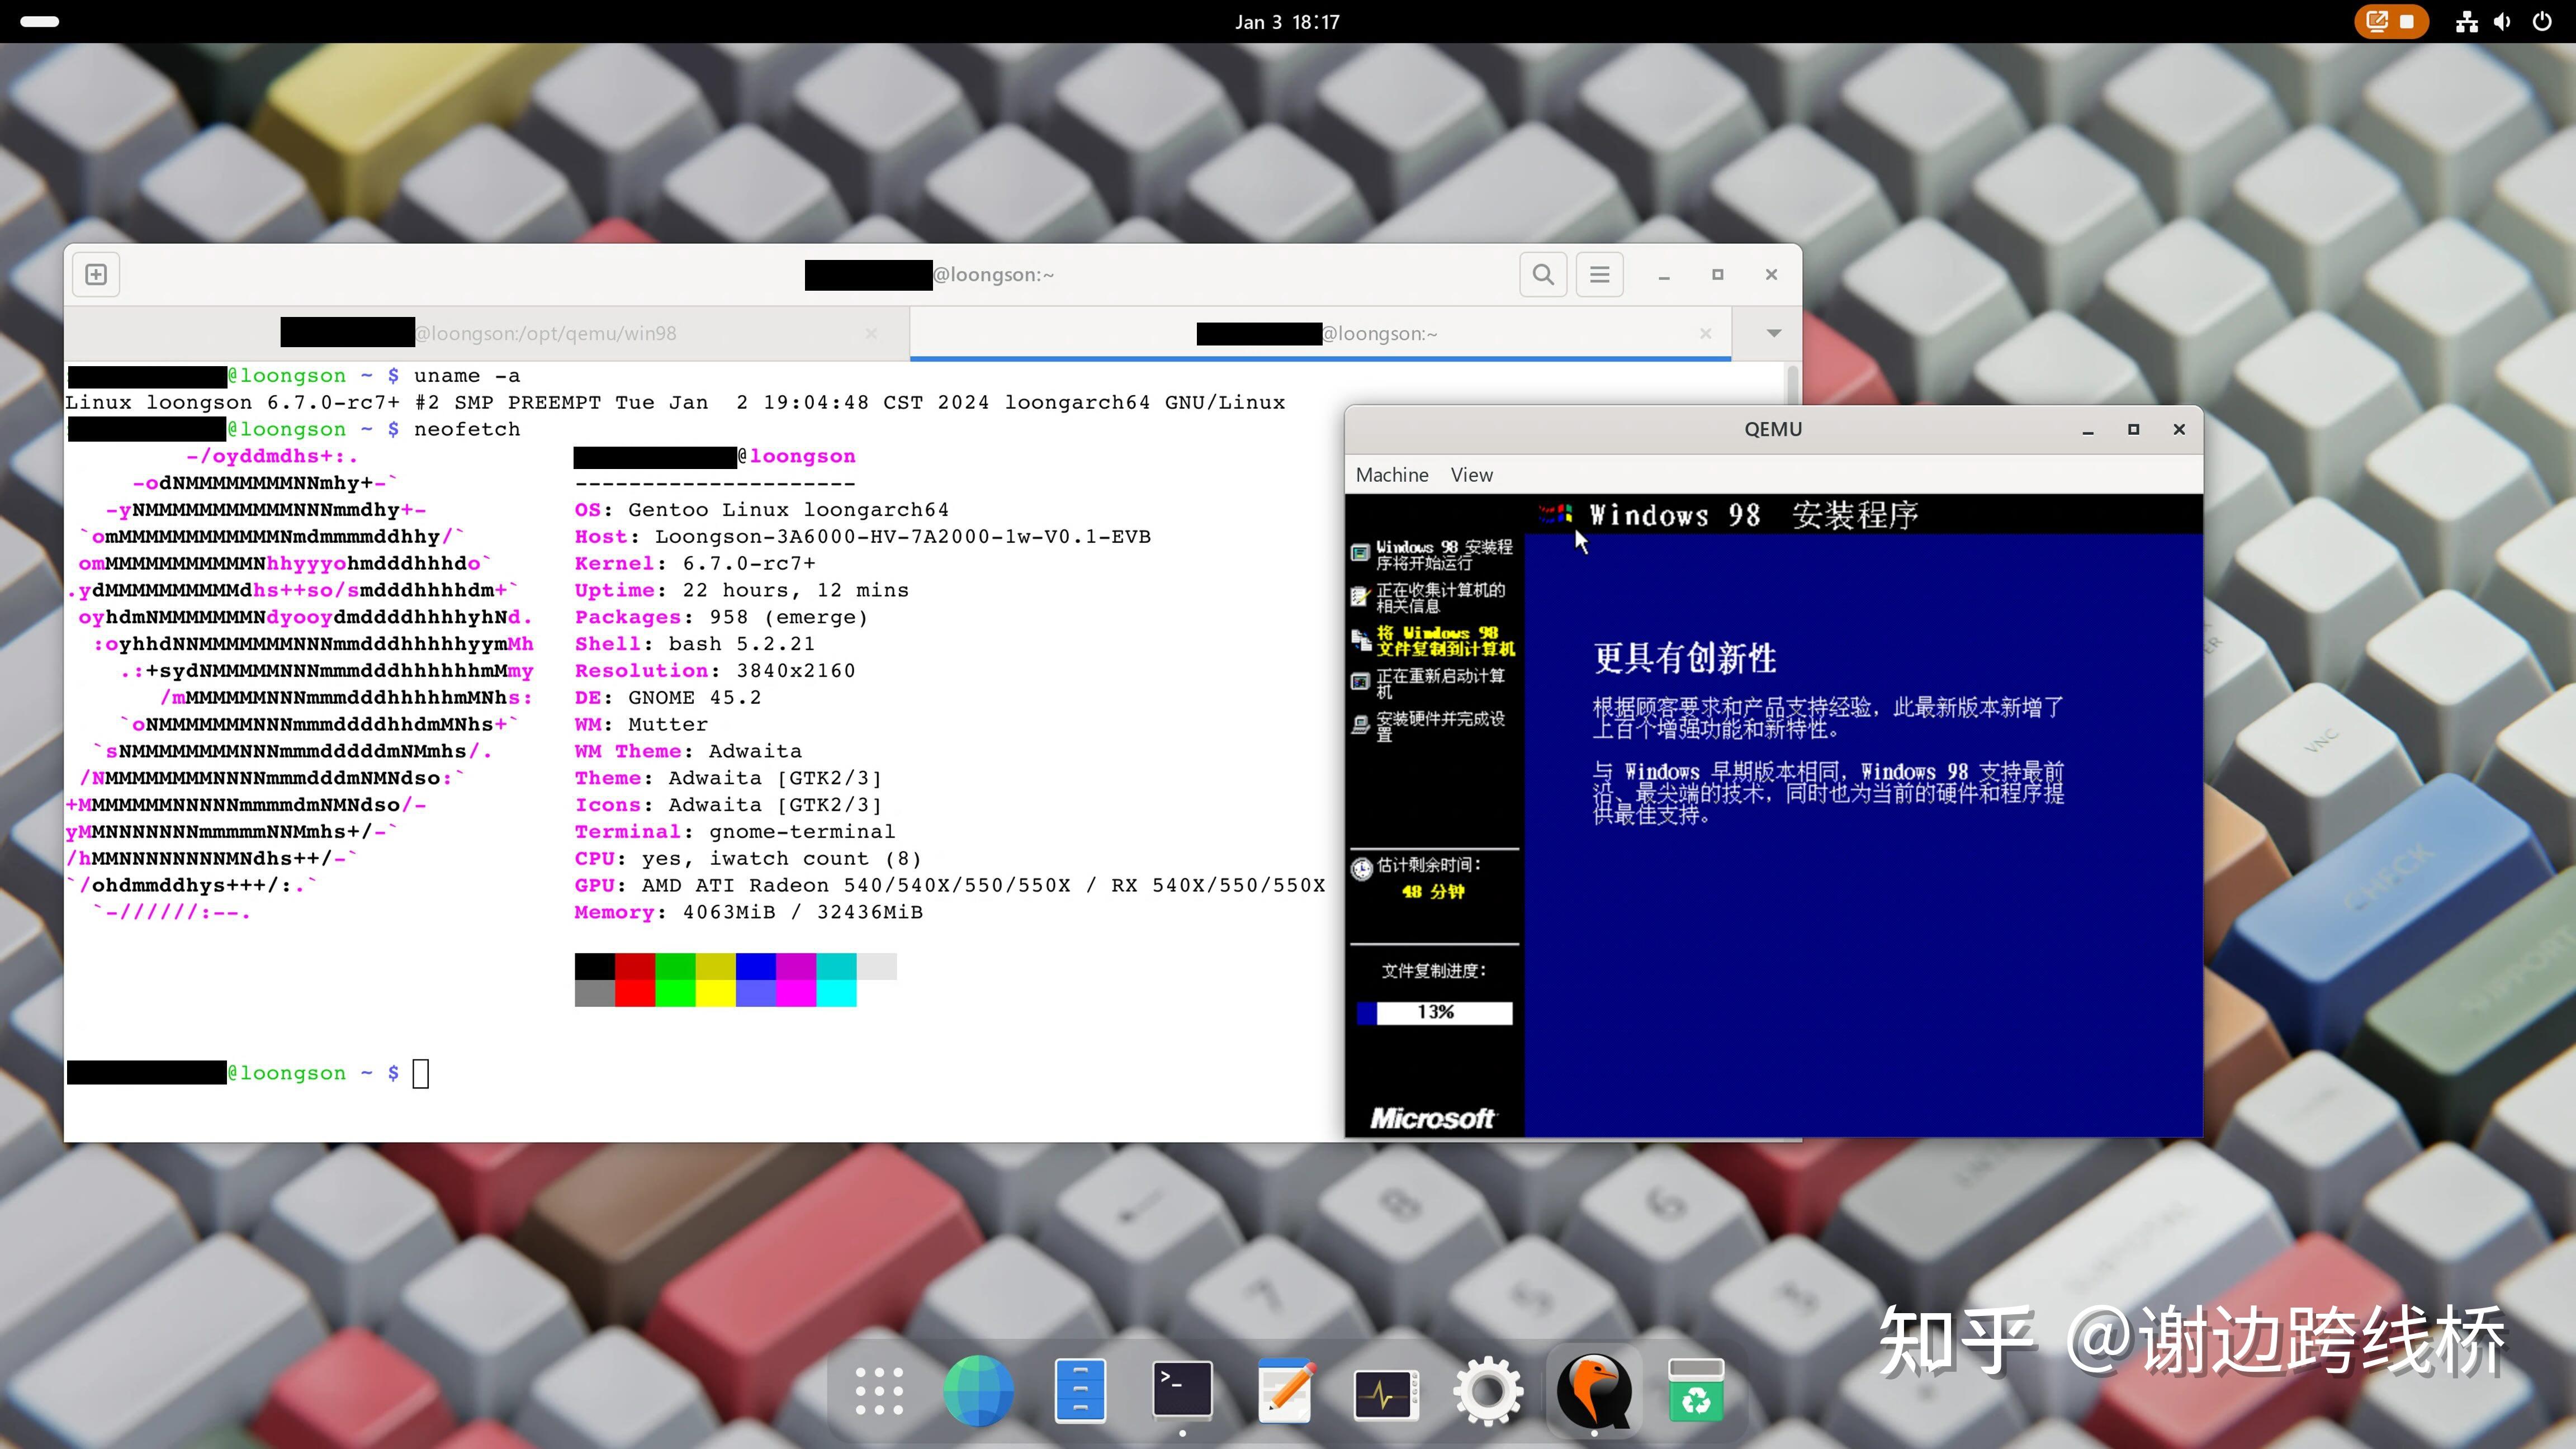The width and height of the screenshot is (2576, 1449).
Task: Open terminal search with magnifier icon
Action: coord(1543,274)
